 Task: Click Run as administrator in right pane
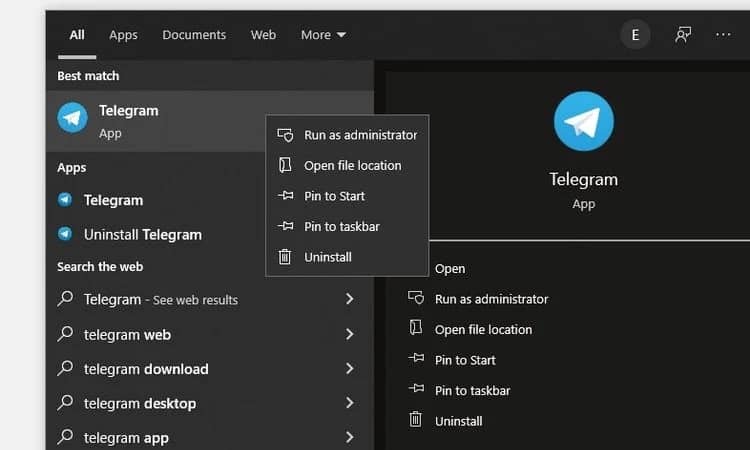click(x=491, y=299)
